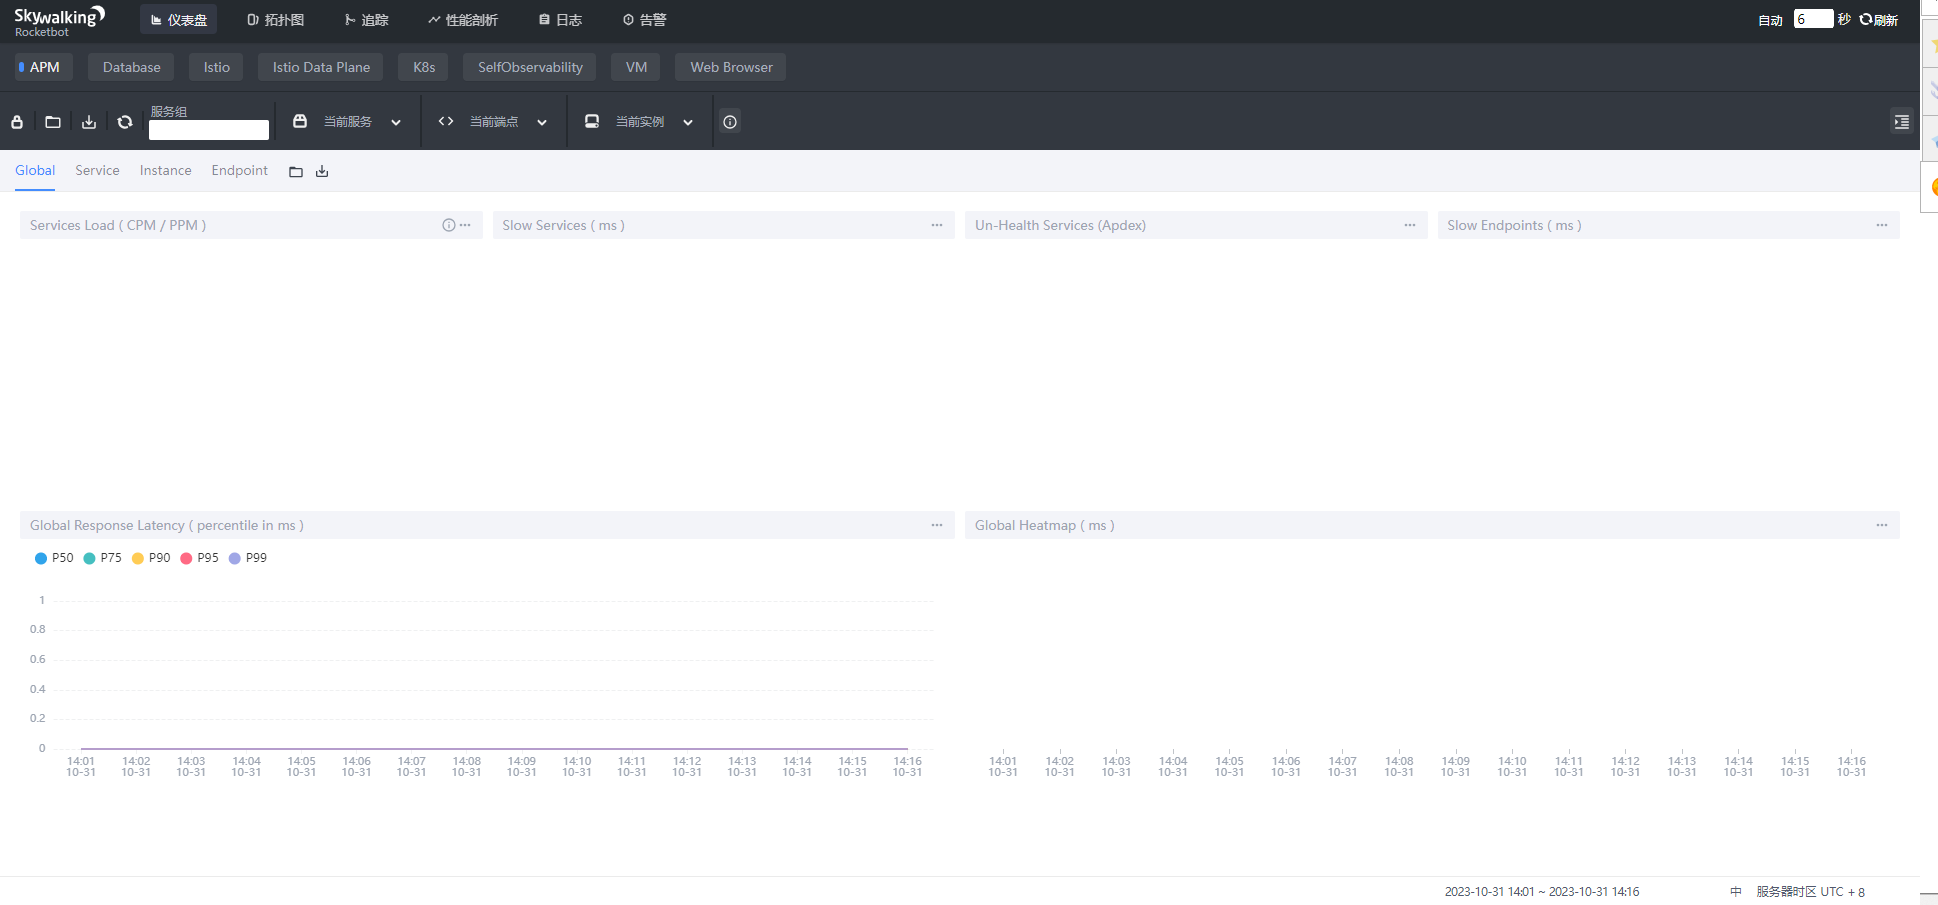Select the Istio dashboard group
Viewport: 1938px width, 905px height.
click(x=216, y=67)
